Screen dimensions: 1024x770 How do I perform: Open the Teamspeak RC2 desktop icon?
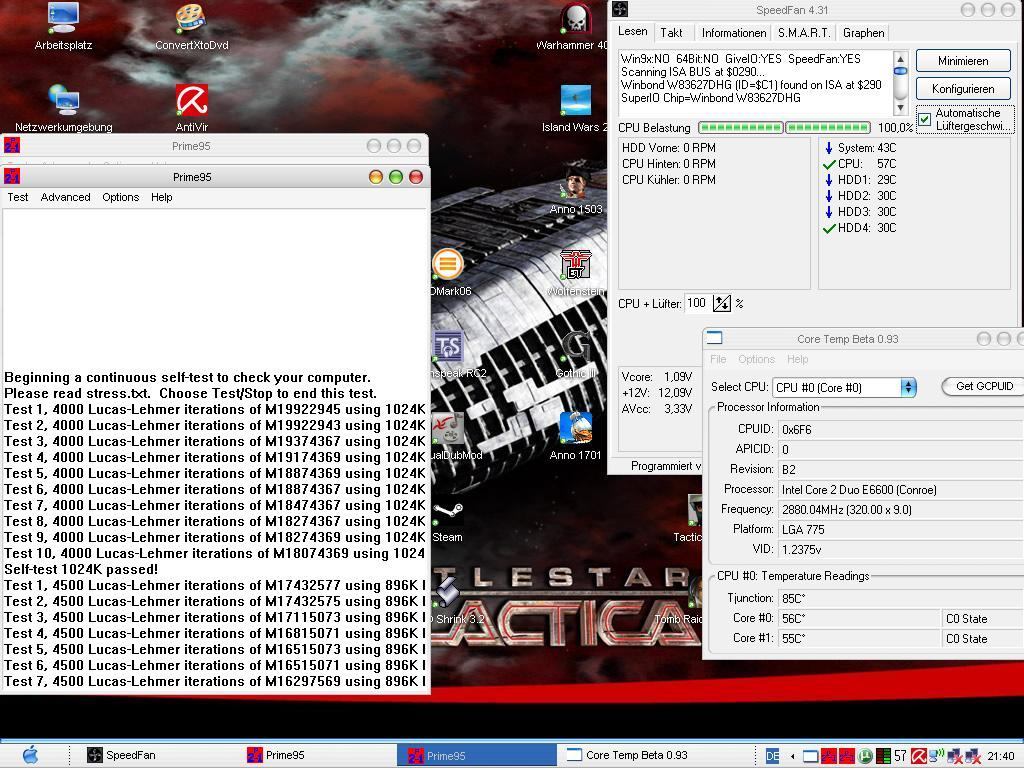pyautogui.click(x=451, y=355)
